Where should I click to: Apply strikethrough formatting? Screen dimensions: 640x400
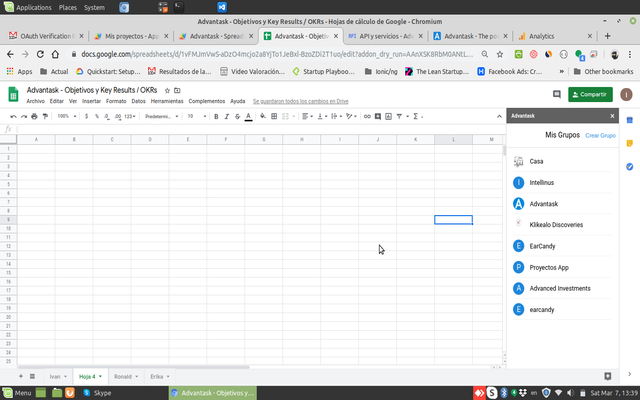tap(238, 116)
